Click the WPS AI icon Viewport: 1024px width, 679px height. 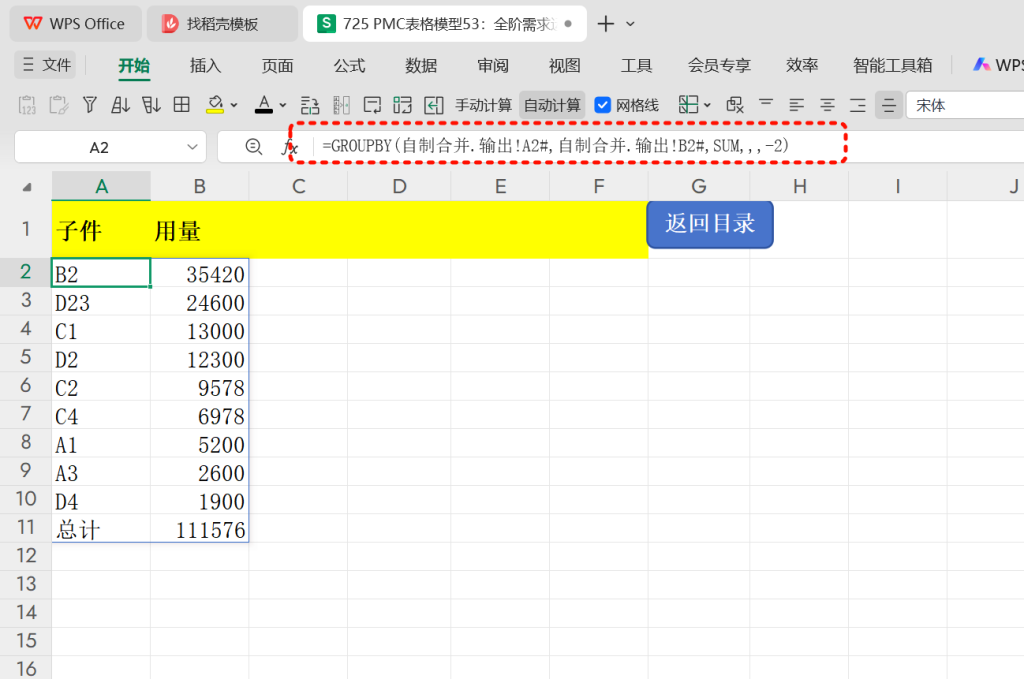pos(982,65)
